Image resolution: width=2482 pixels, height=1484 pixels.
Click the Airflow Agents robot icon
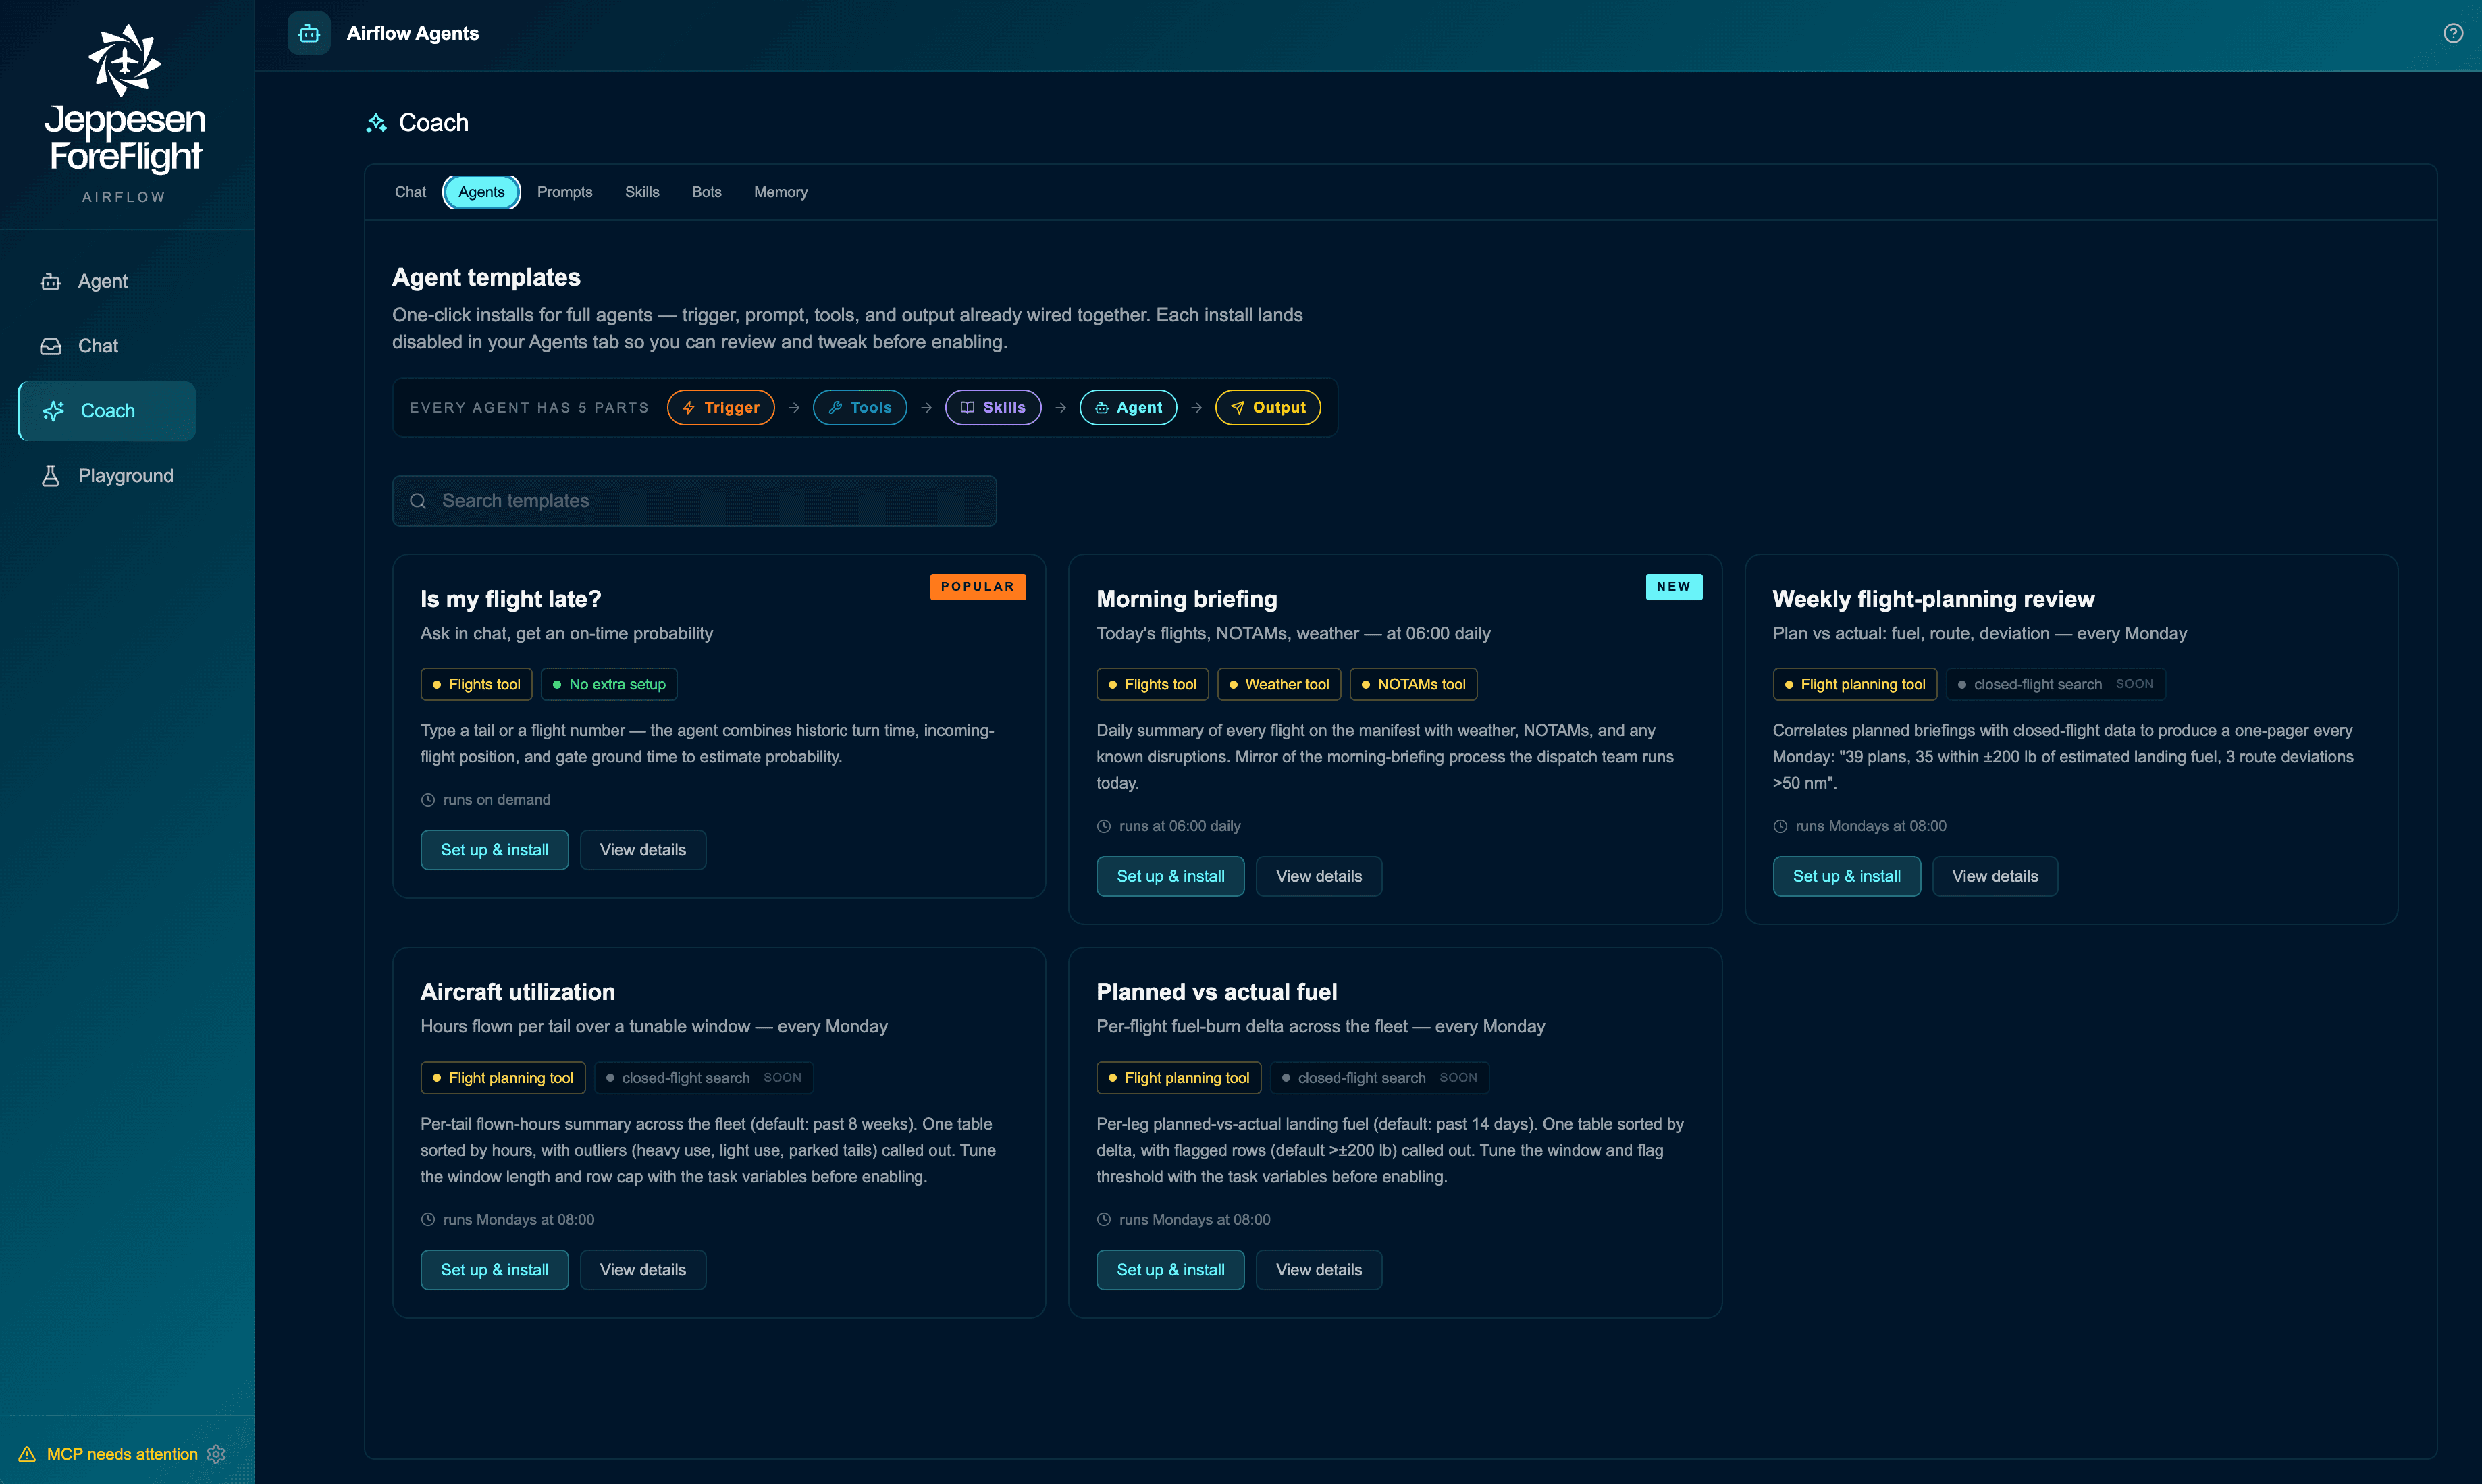pos(309,33)
